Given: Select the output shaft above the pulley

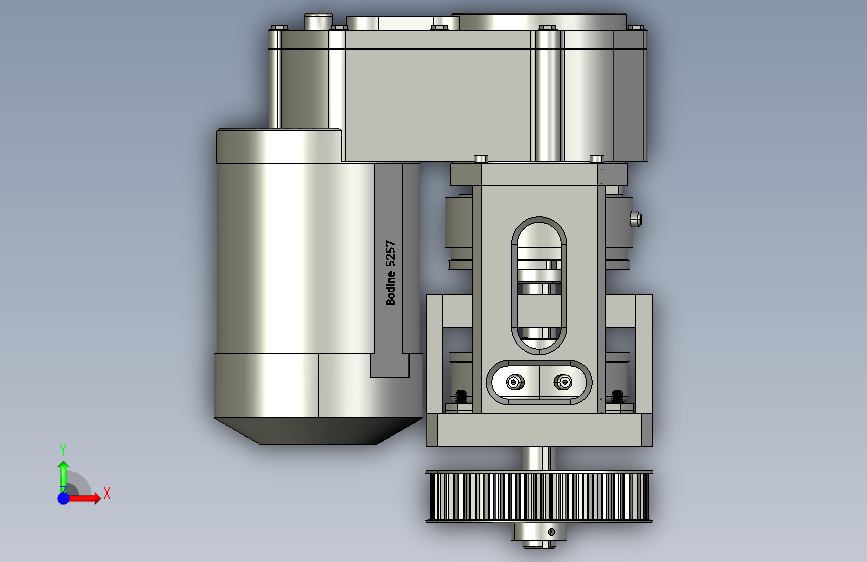Looking at the screenshot, I should pos(537,459).
